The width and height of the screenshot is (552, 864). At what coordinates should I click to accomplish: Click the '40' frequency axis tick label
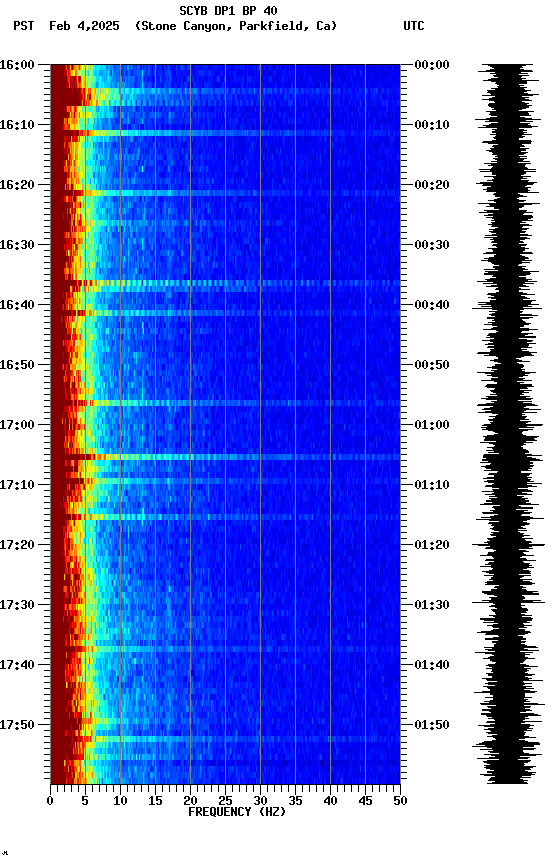[331, 801]
